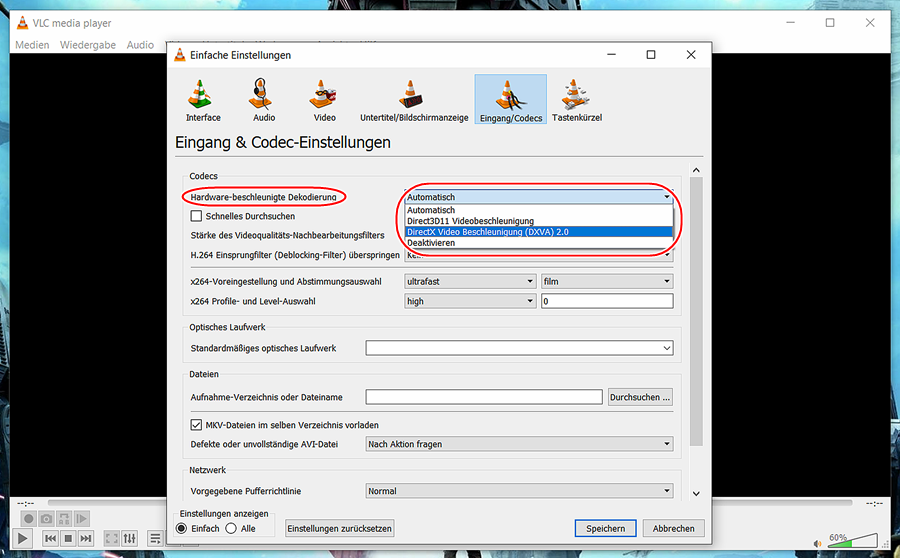Image resolution: width=900 pixels, height=558 pixels.
Task: Open the Tastenkürzel settings category
Action: point(576,100)
